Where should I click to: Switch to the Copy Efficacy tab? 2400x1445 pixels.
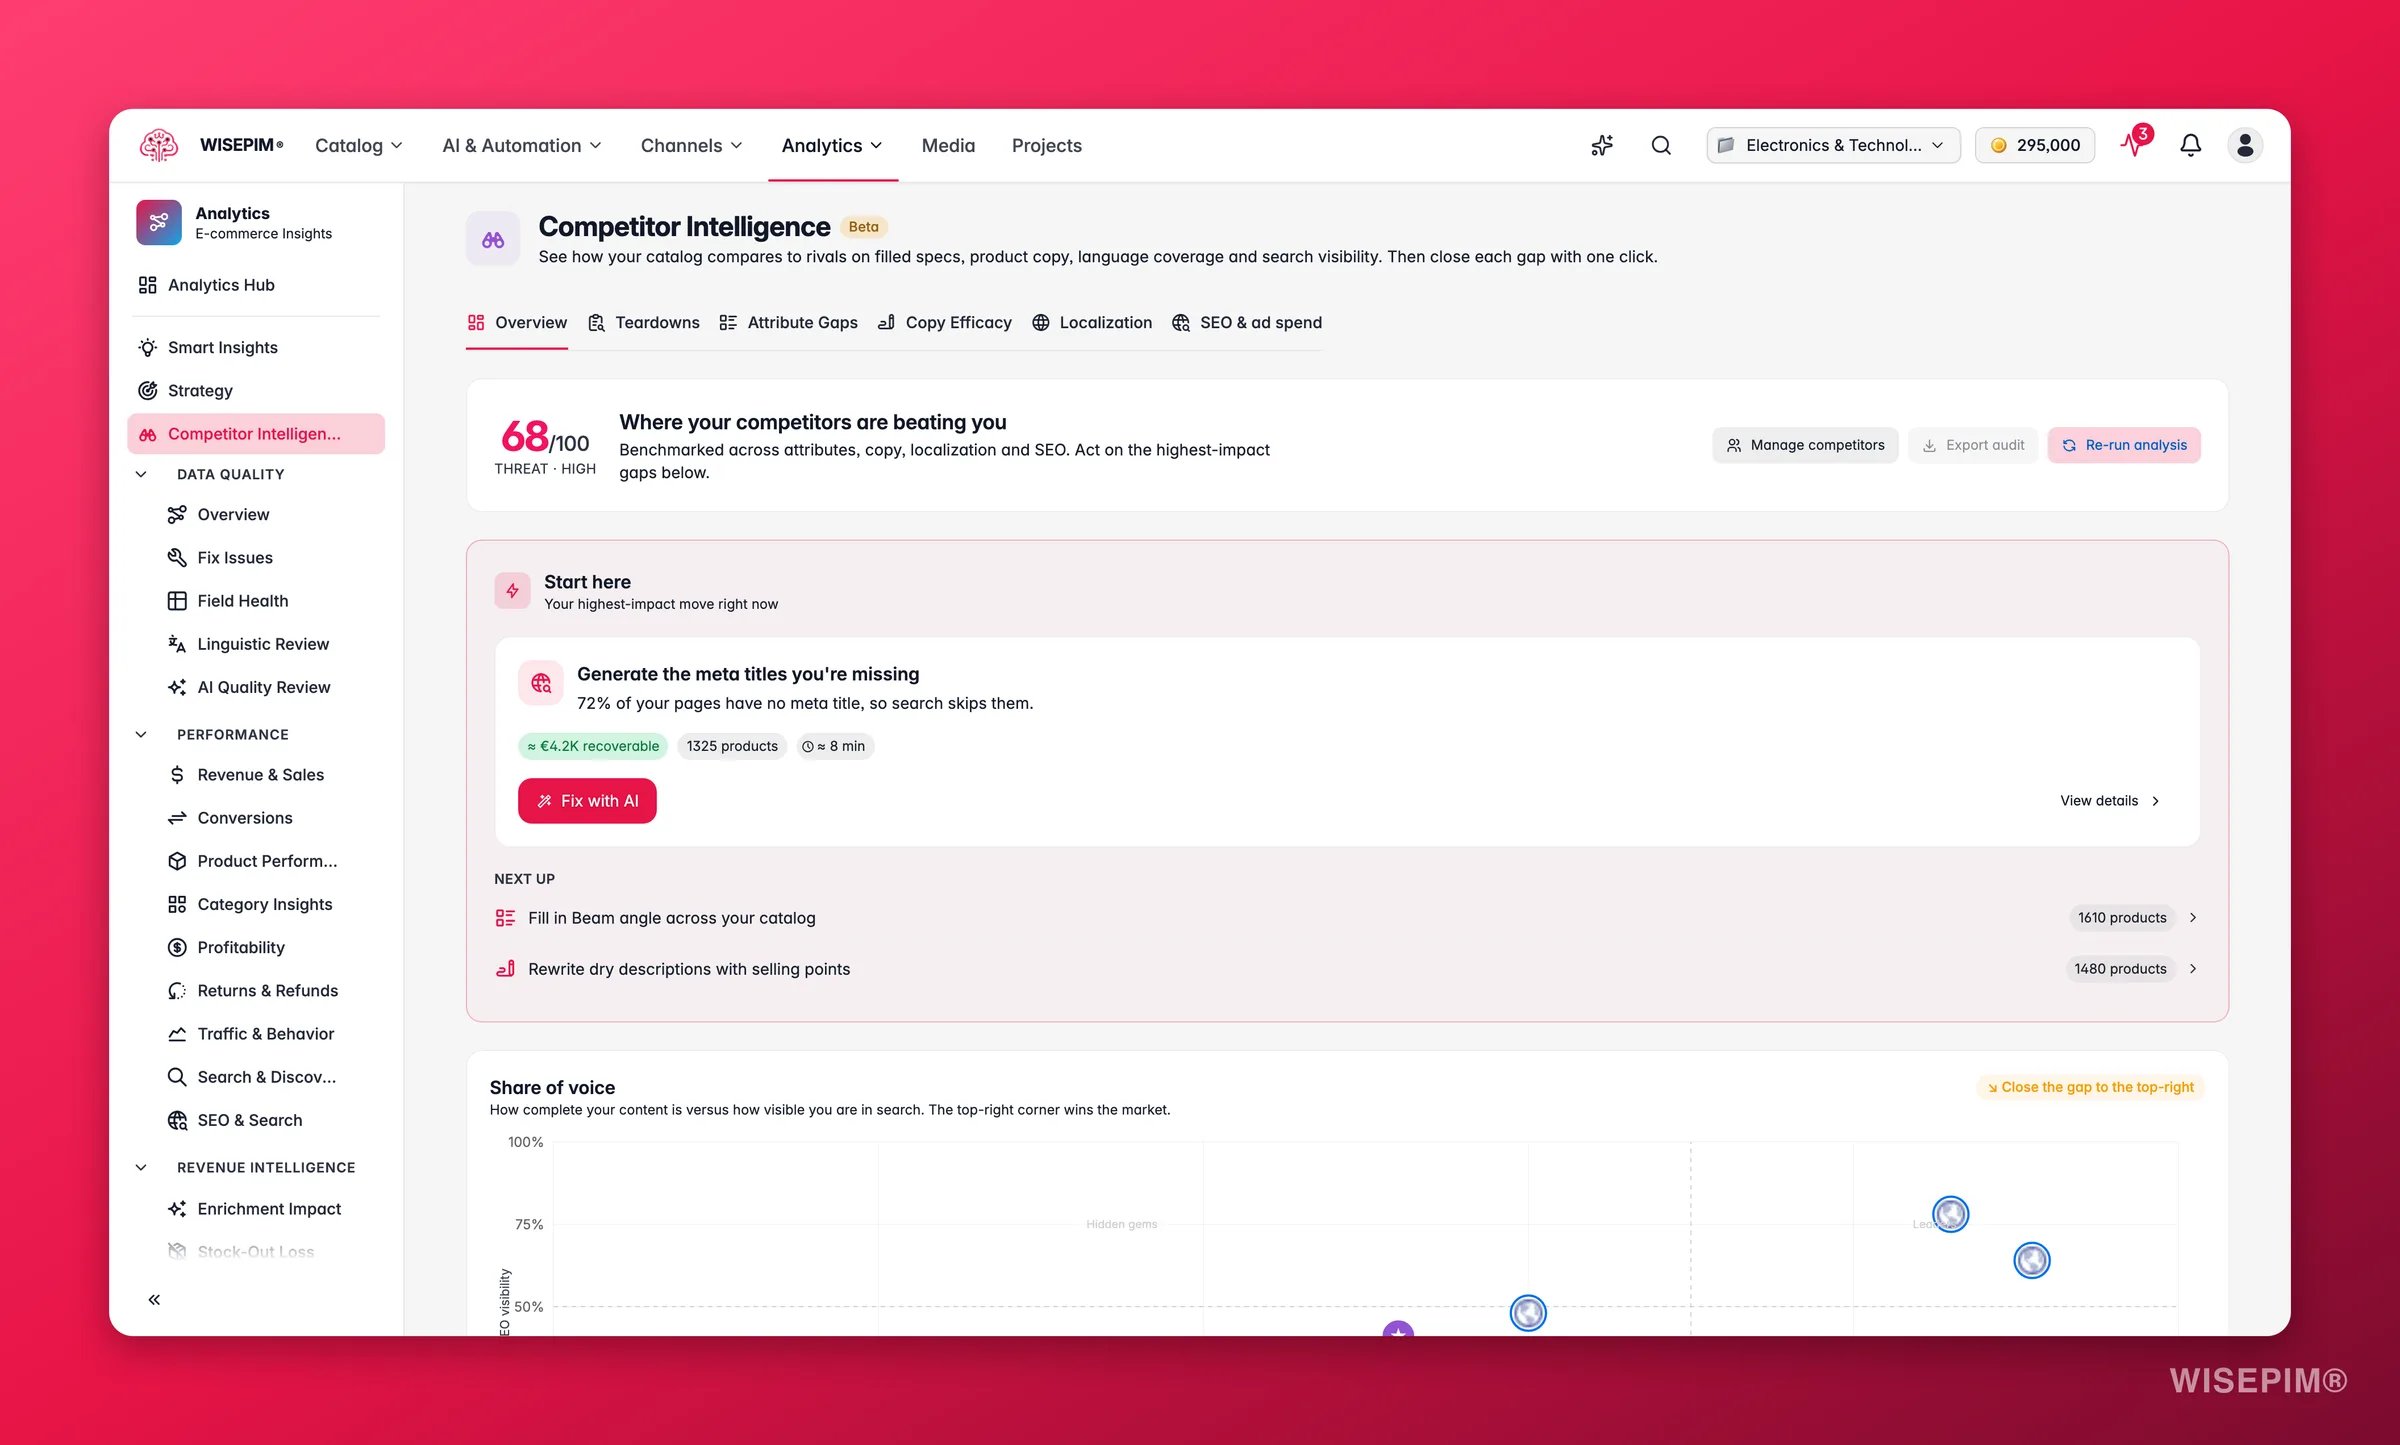(945, 323)
